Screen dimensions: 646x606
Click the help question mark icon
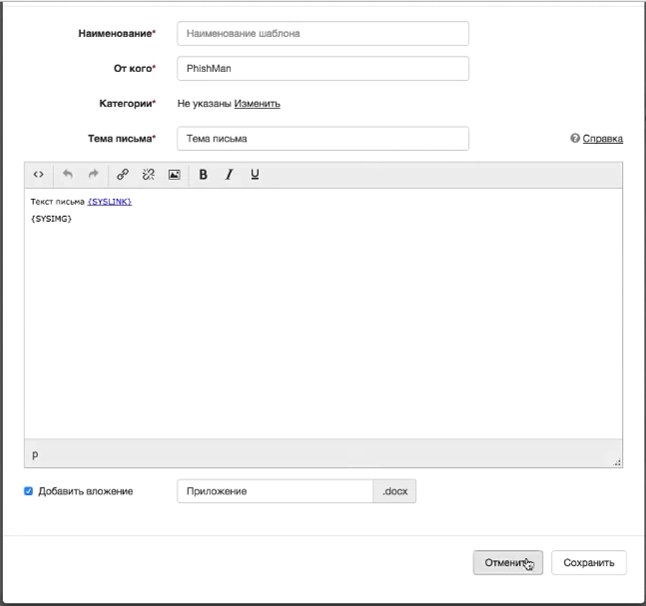(575, 139)
